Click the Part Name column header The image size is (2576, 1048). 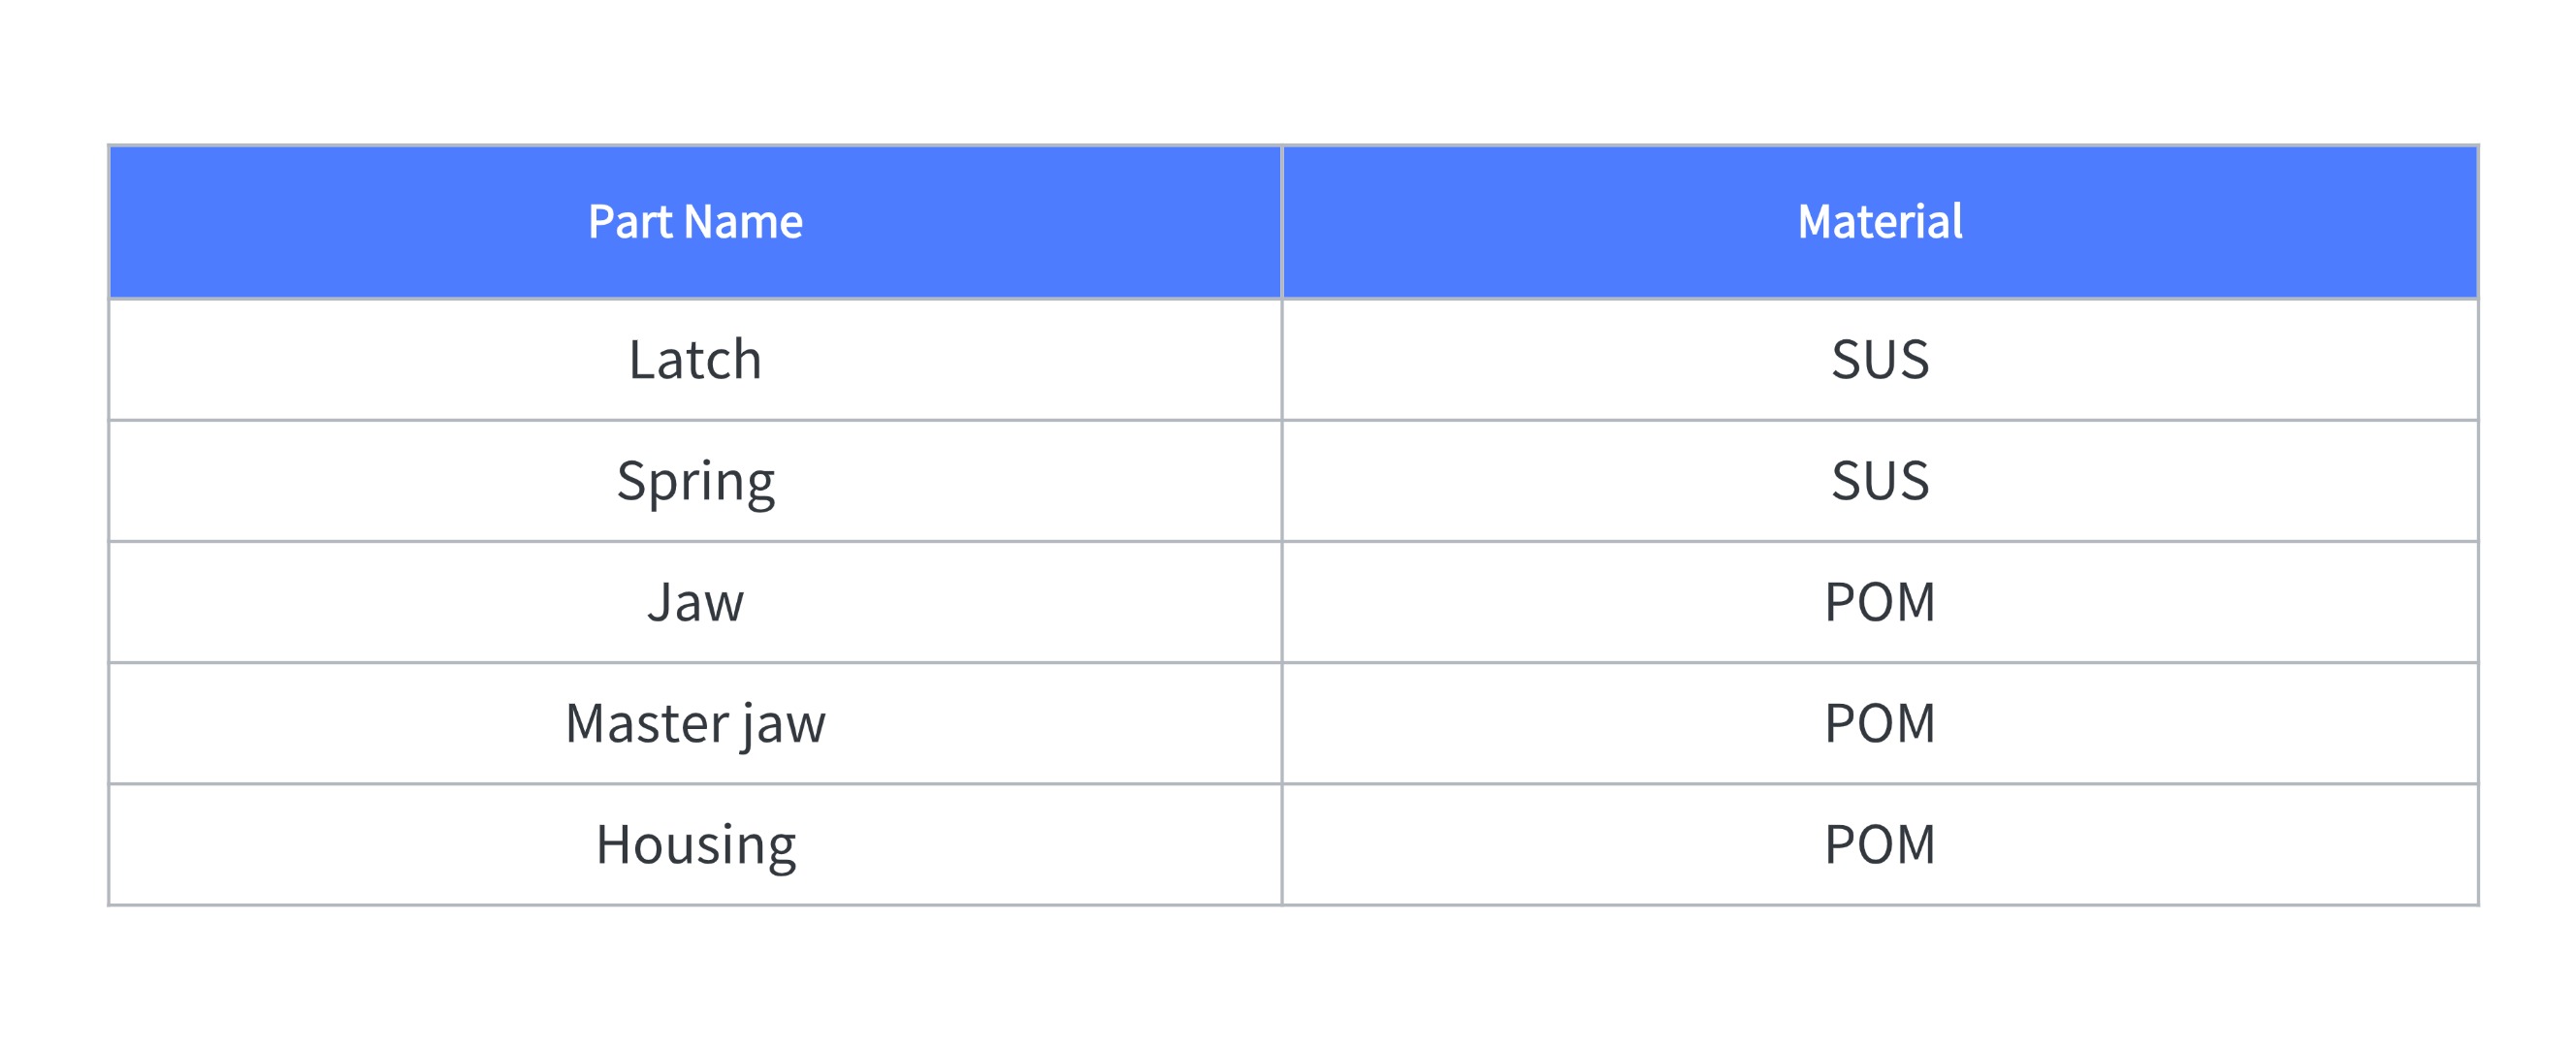(x=695, y=222)
